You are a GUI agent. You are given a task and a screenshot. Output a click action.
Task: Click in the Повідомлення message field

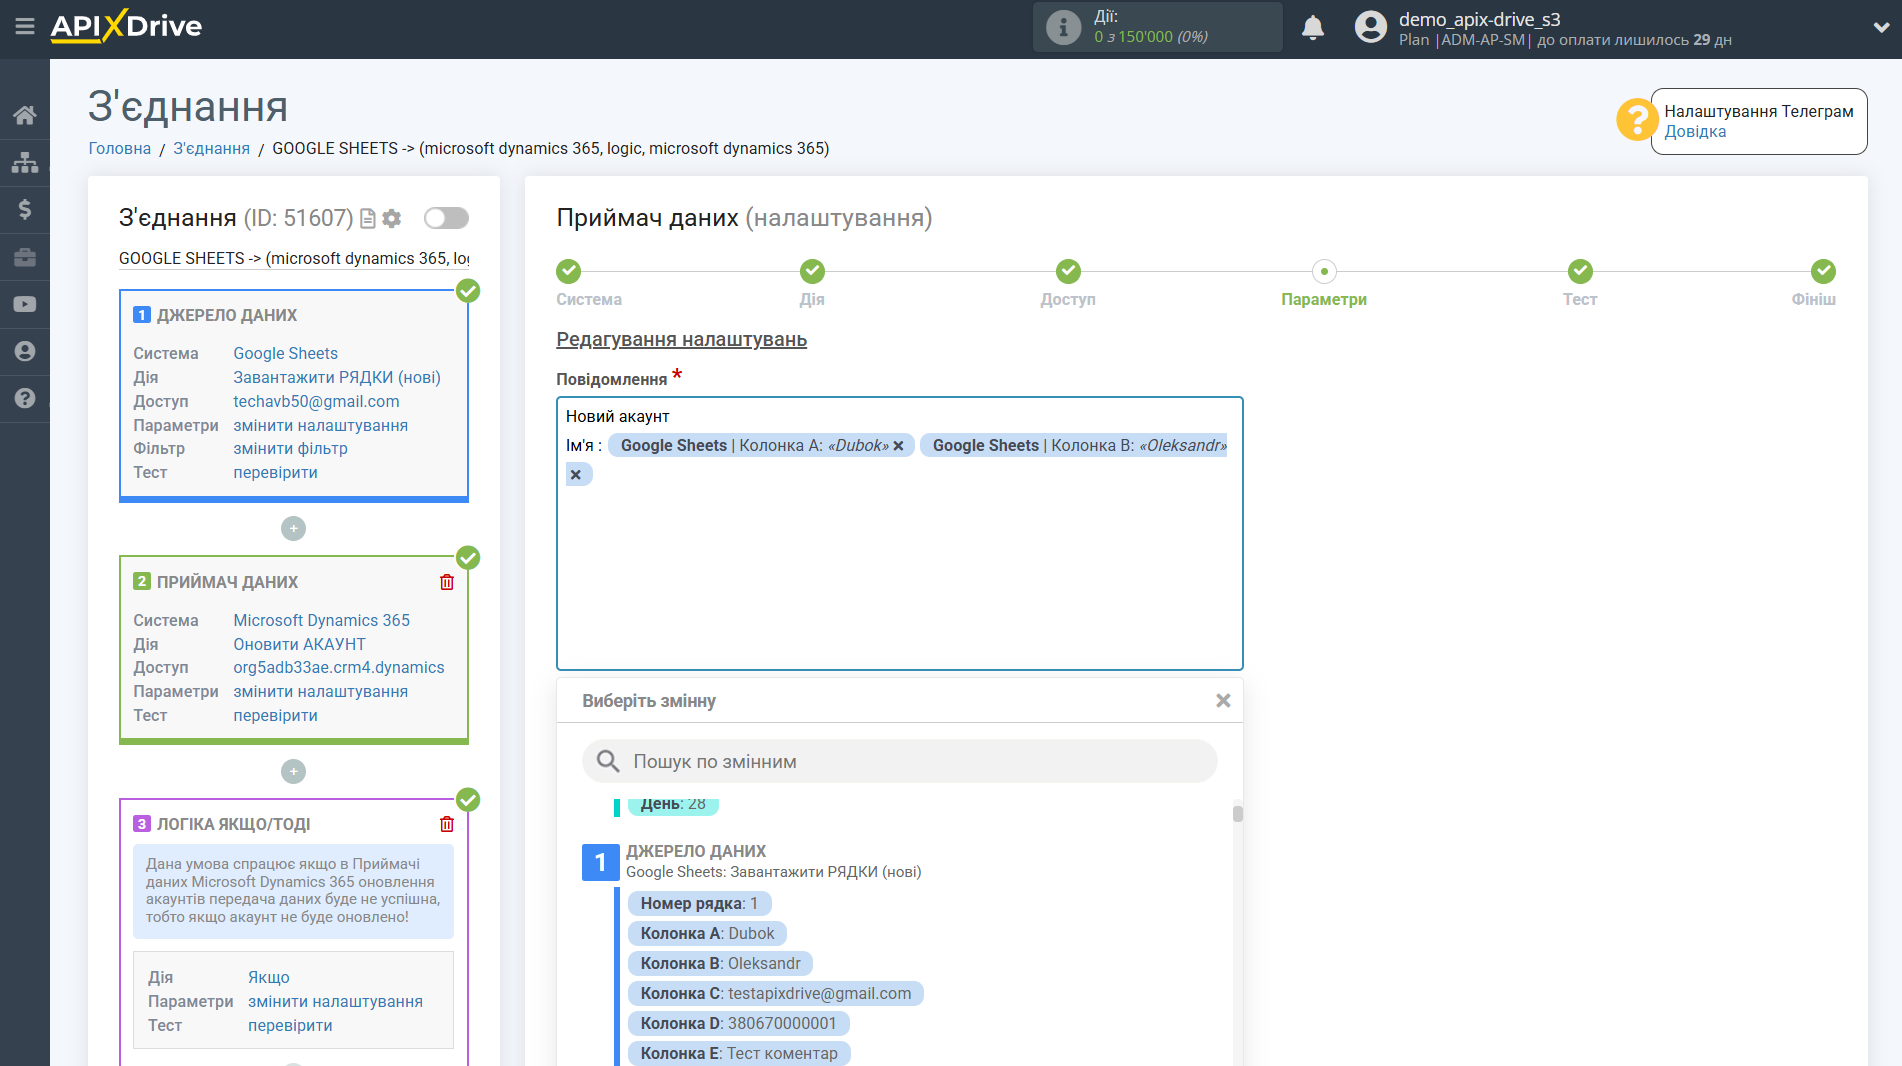(899, 534)
